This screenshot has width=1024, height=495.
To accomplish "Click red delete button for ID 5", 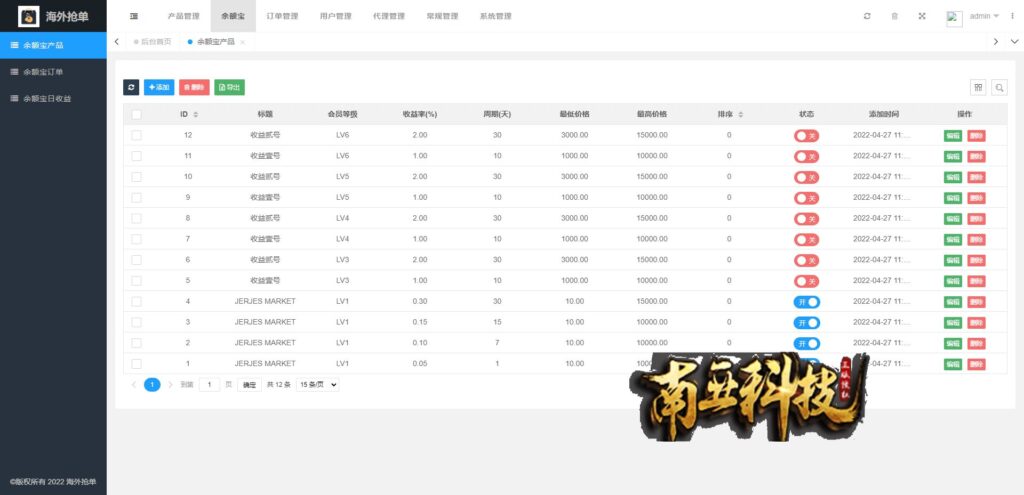I will [976, 281].
